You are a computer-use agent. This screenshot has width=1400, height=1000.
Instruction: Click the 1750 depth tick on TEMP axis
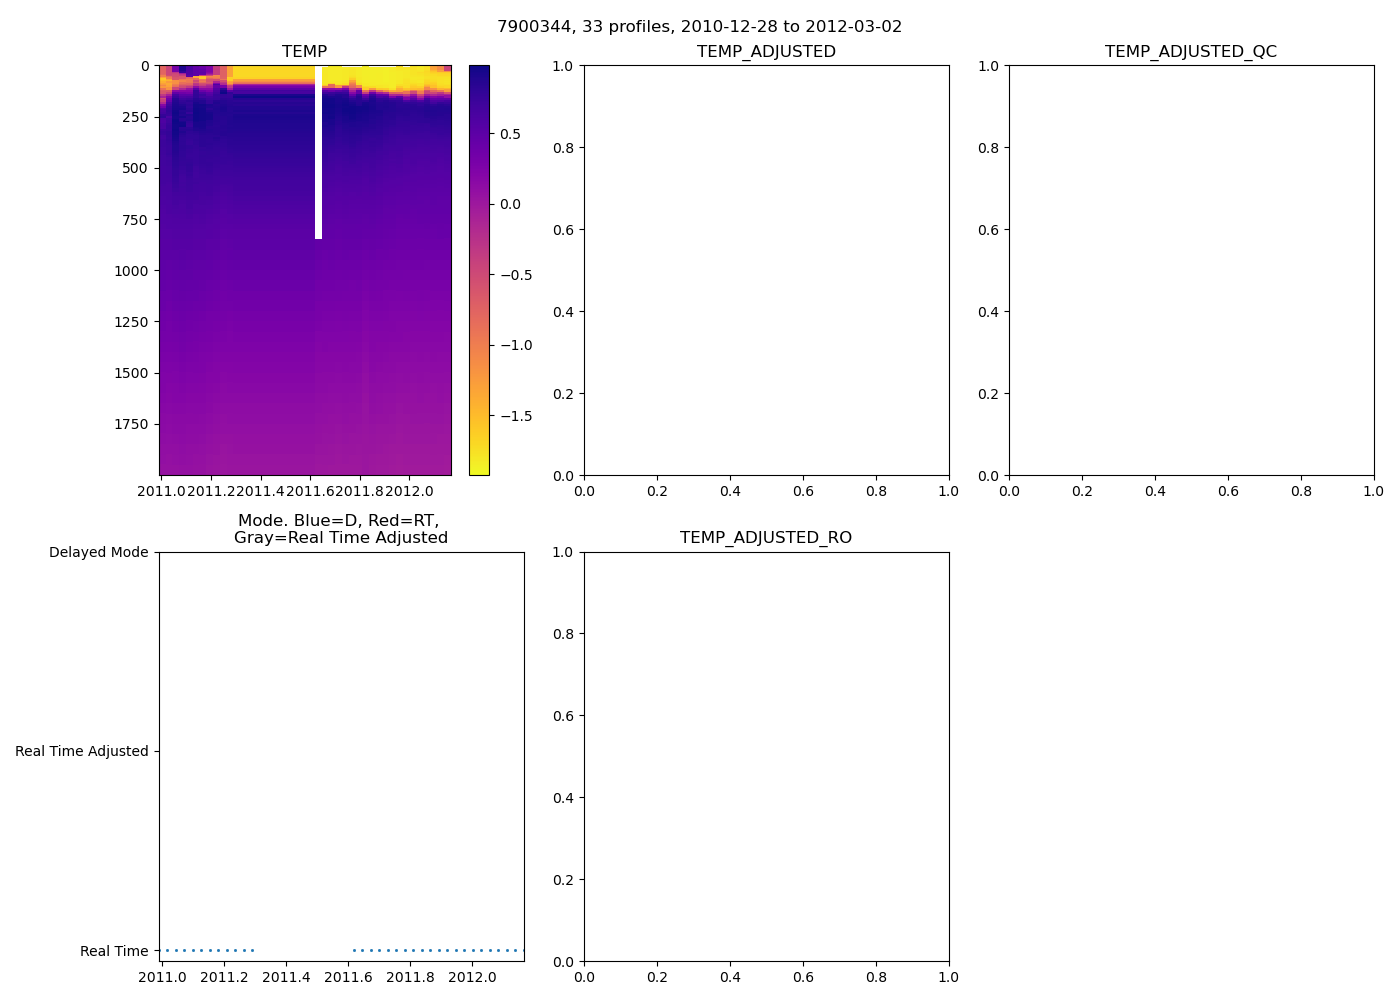point(130,425)
